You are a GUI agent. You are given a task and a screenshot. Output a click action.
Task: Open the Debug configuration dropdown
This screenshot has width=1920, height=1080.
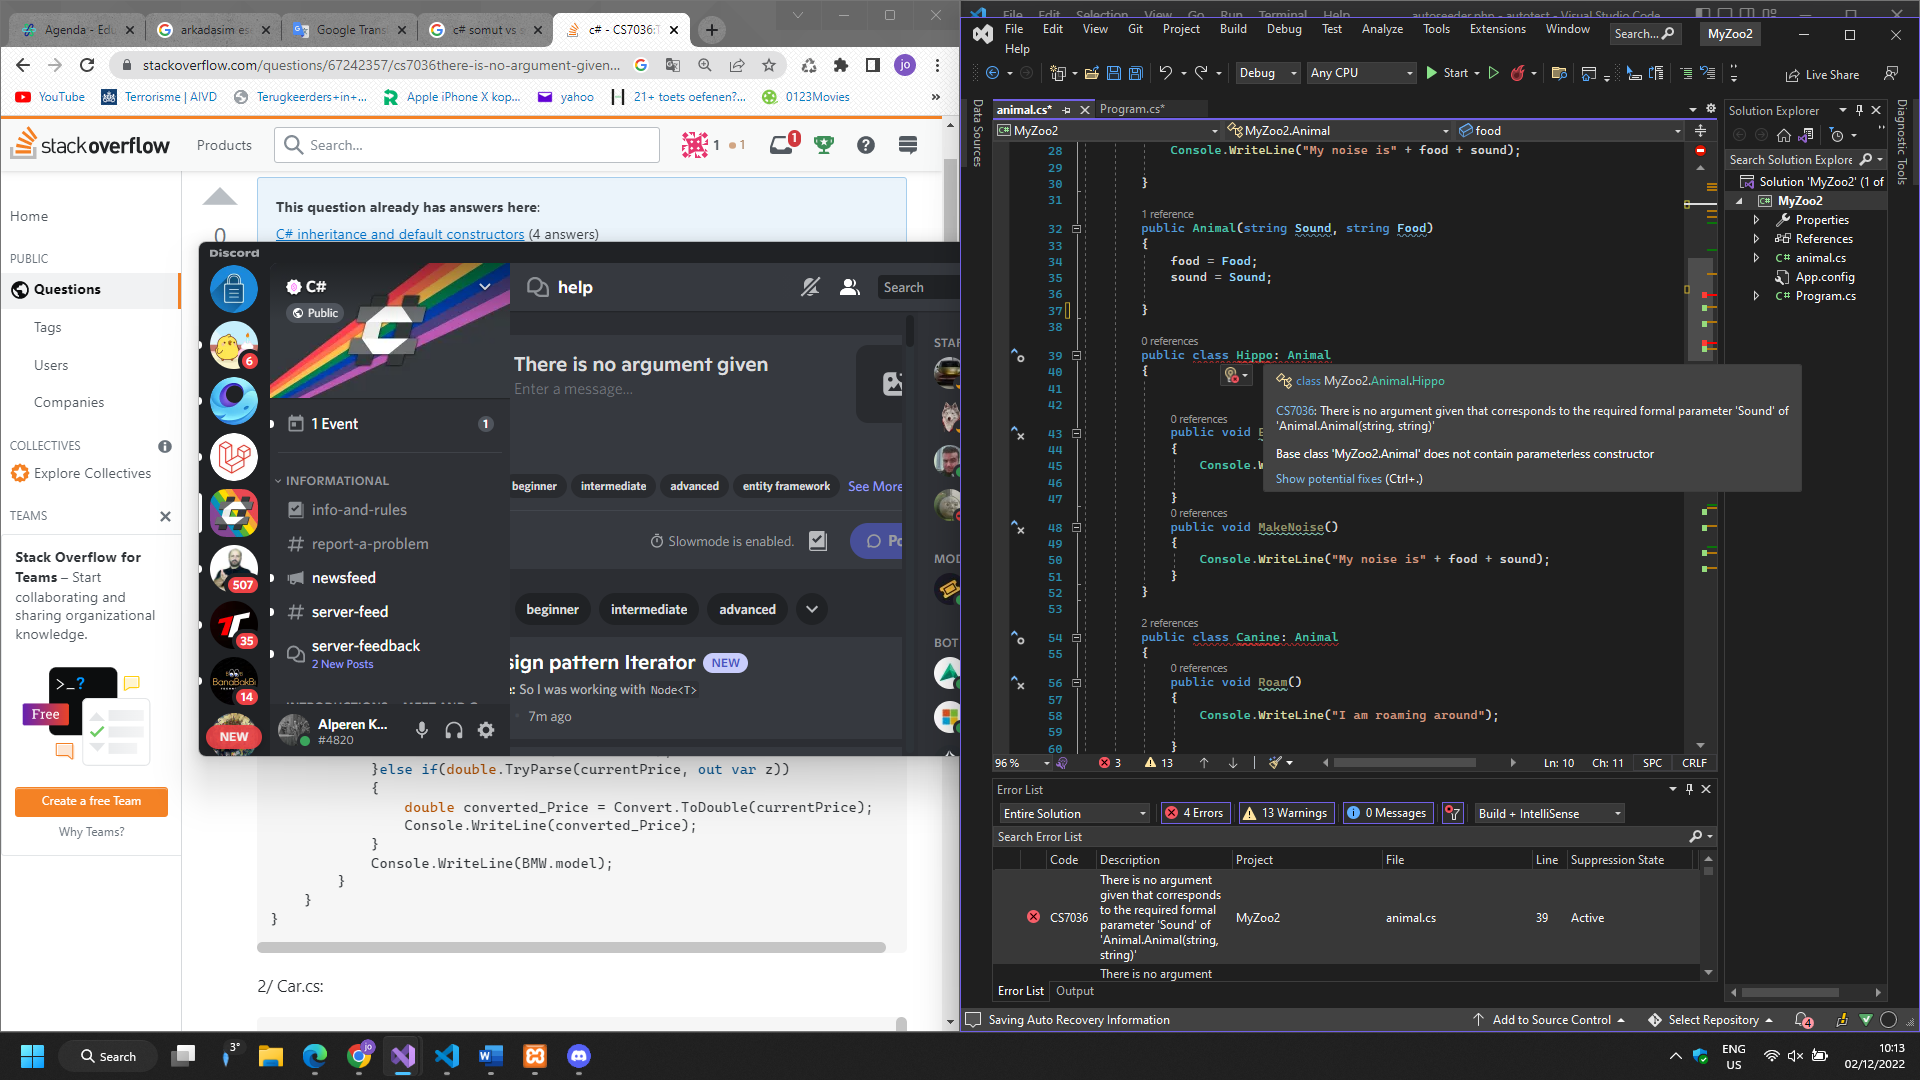click(x=1267, y=73)
